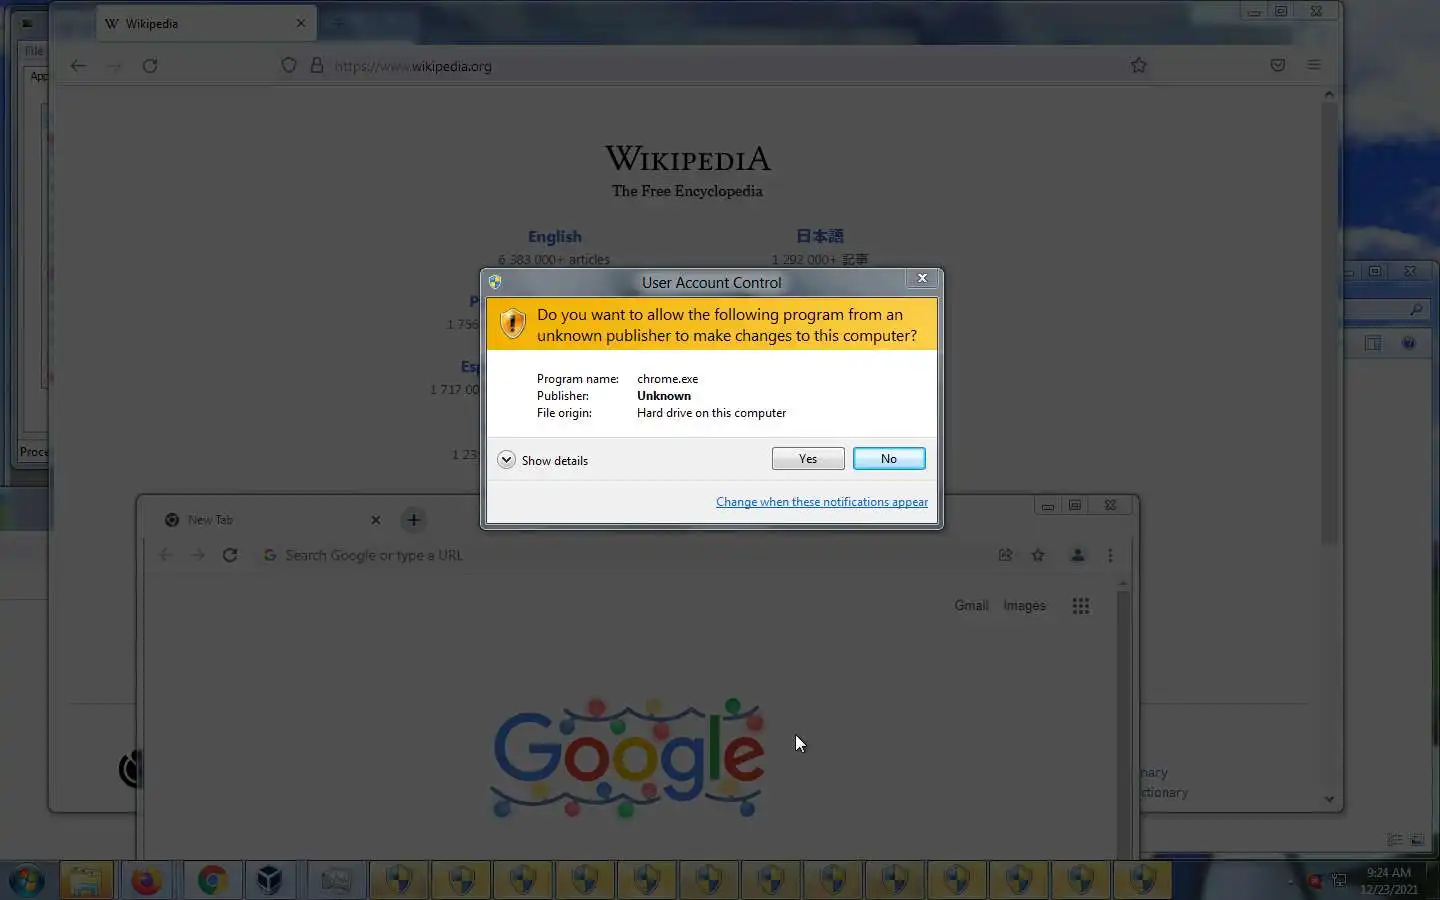Expand Show details in the UAC dialog
Image resolution: width=1440 pixels, height=900 pixels.
pyautogui.click(x=543, y=460)
